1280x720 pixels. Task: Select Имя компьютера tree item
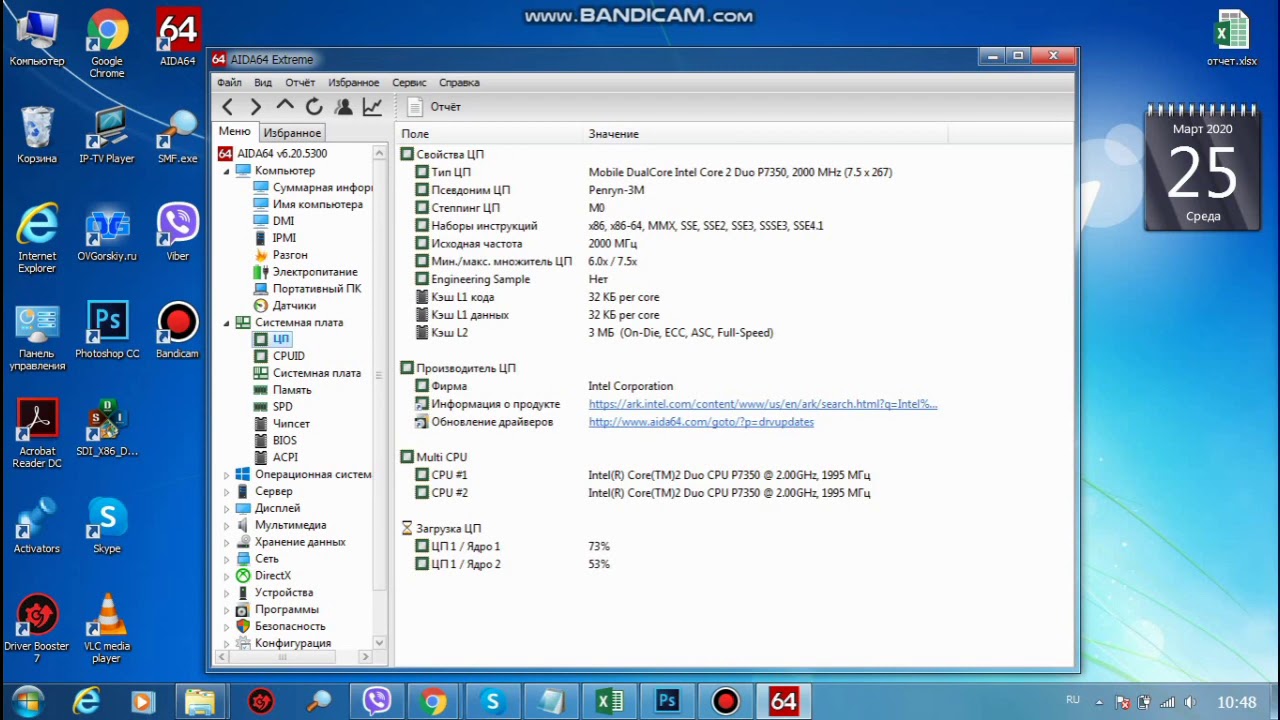tap(308, 204)
